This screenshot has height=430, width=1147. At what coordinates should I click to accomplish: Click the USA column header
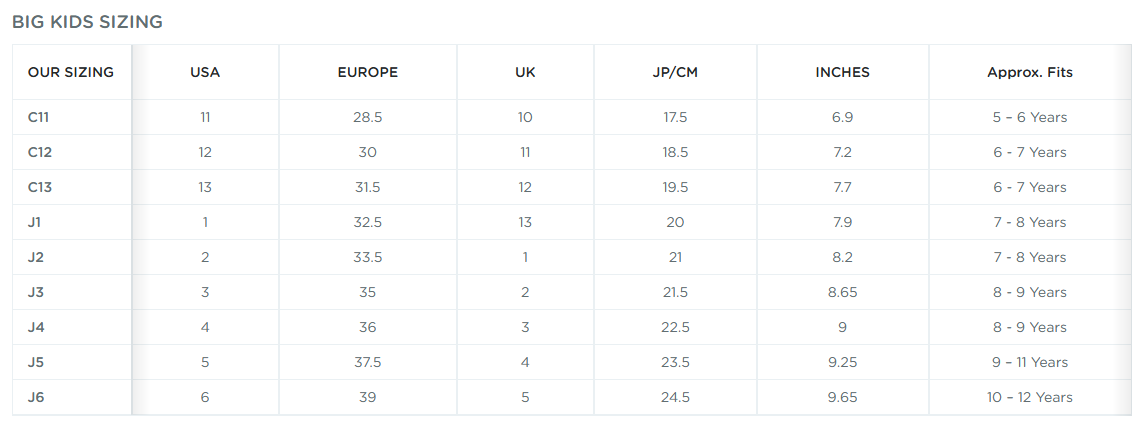coord(205,72)
